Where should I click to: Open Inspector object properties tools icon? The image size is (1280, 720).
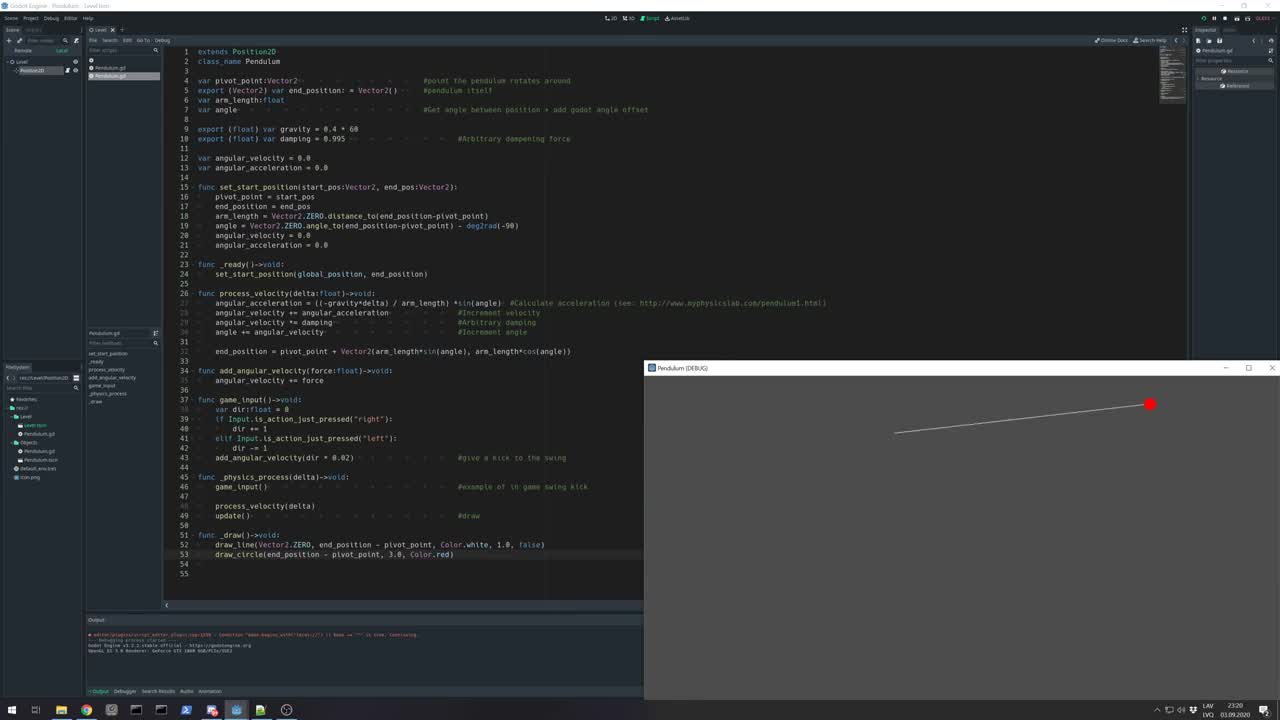tap(1271, 51)
